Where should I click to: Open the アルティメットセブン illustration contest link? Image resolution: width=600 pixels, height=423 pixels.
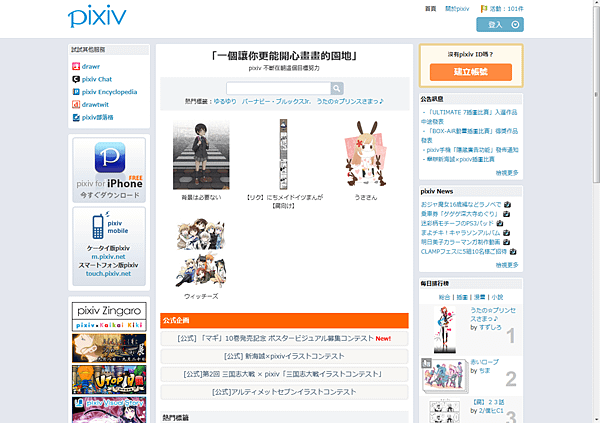click(284, 392)
